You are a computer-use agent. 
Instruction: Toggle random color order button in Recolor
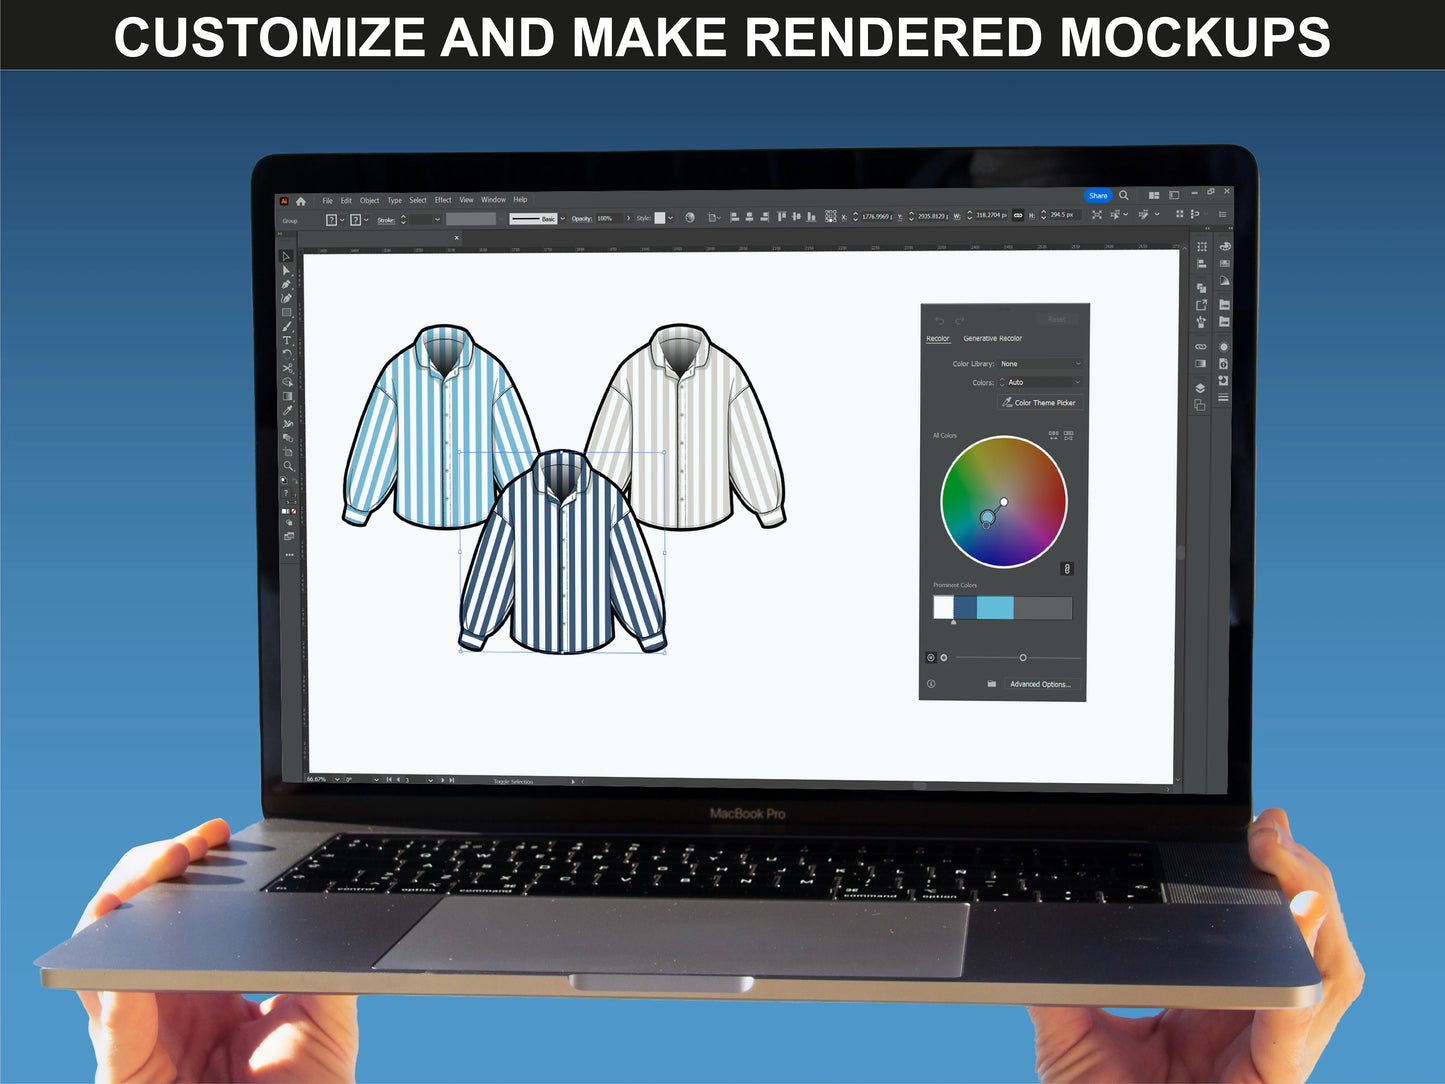pyautogui.click(x=1053, y=436)
